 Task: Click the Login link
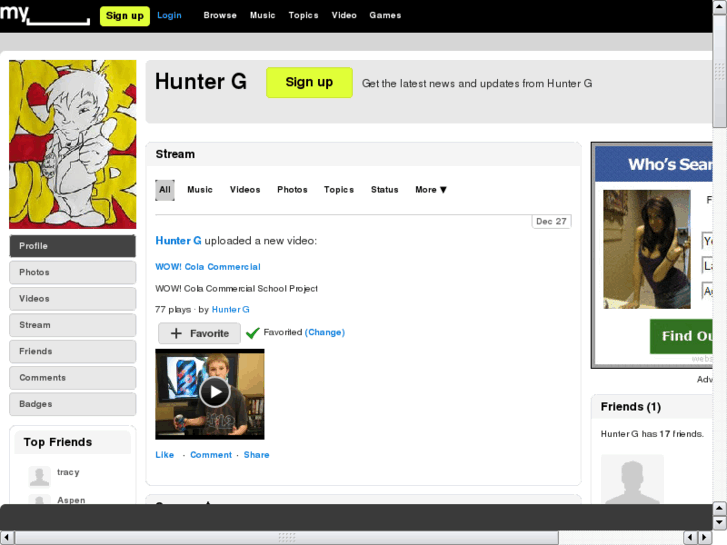click(x=169, y=15)
